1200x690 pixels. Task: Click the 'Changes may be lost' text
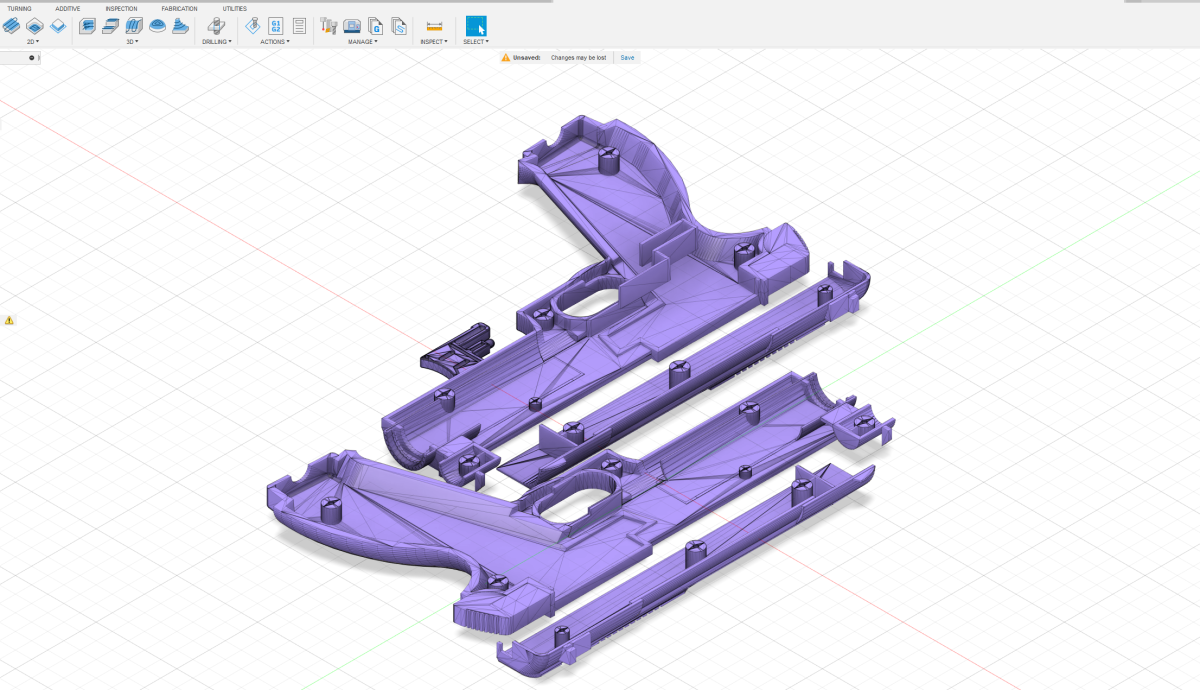[x=578, y=58]
